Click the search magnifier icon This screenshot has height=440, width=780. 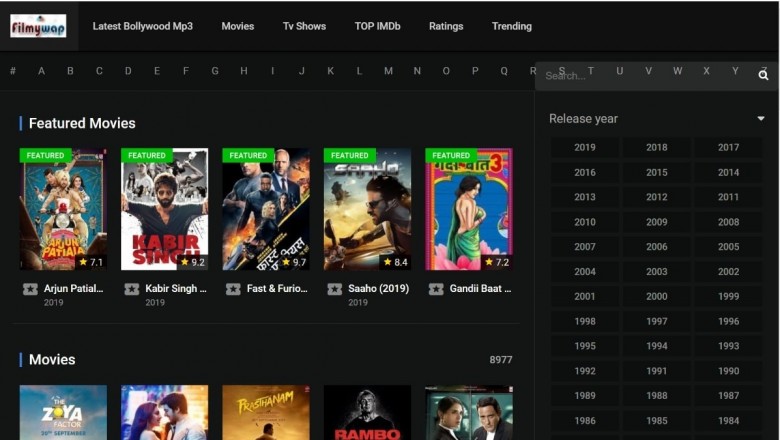point(763,76)
